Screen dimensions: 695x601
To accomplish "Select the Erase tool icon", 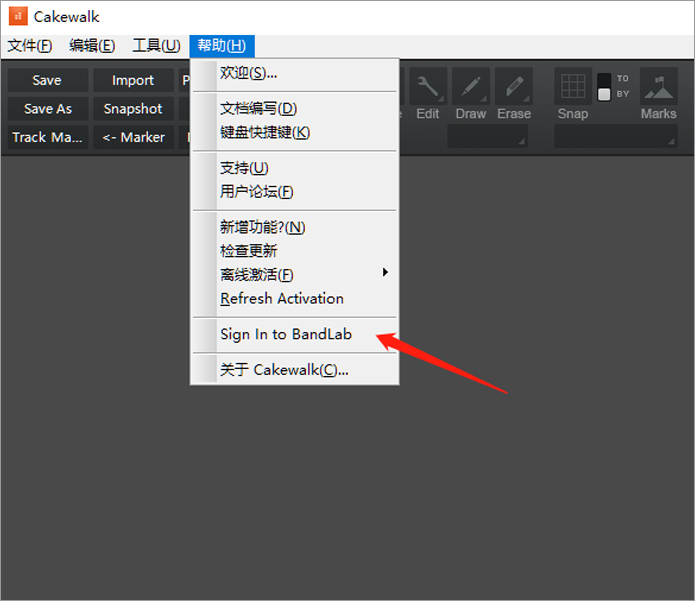I will [x=514, y=86].
